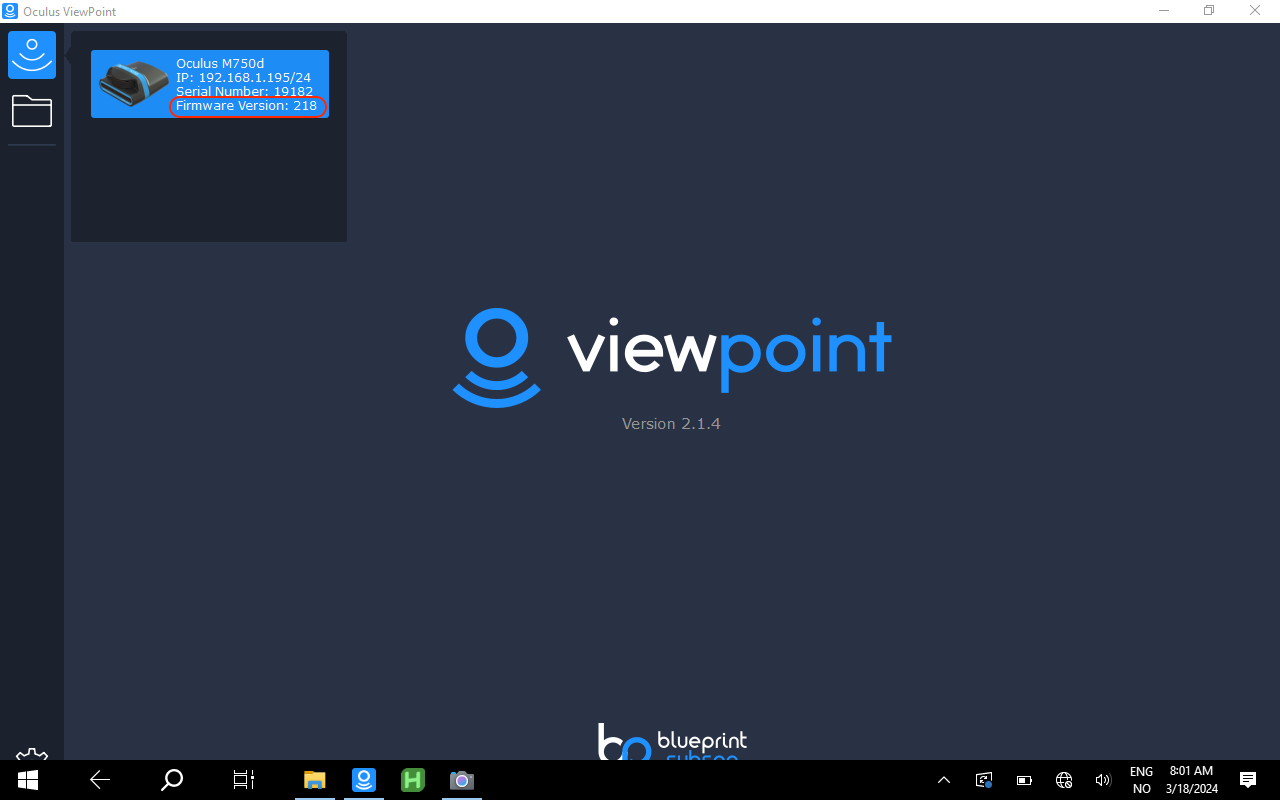Open the green H application in taskbar
This screenshot has width=1280, height=800.
click(413, 780)
